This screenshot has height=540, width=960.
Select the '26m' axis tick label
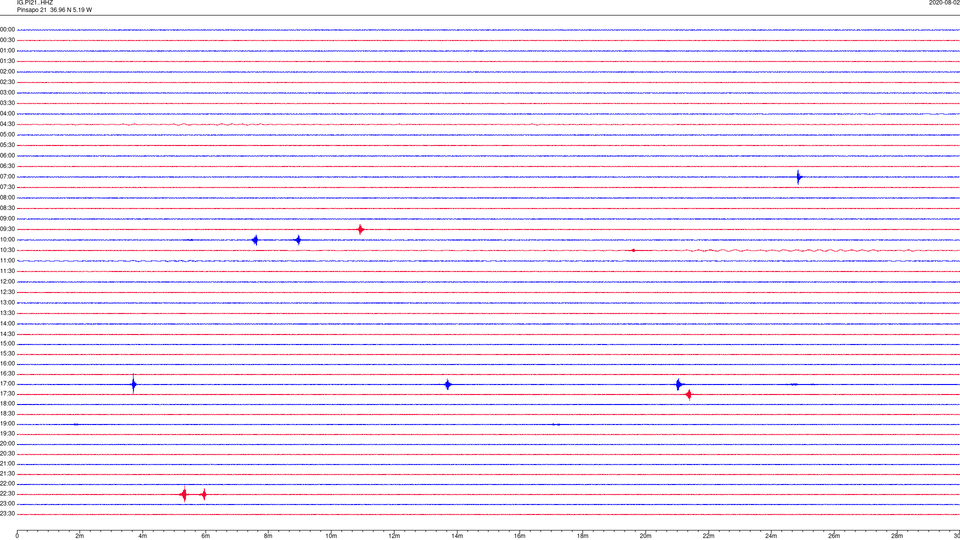pyautogui.click(x=834, y=536)
